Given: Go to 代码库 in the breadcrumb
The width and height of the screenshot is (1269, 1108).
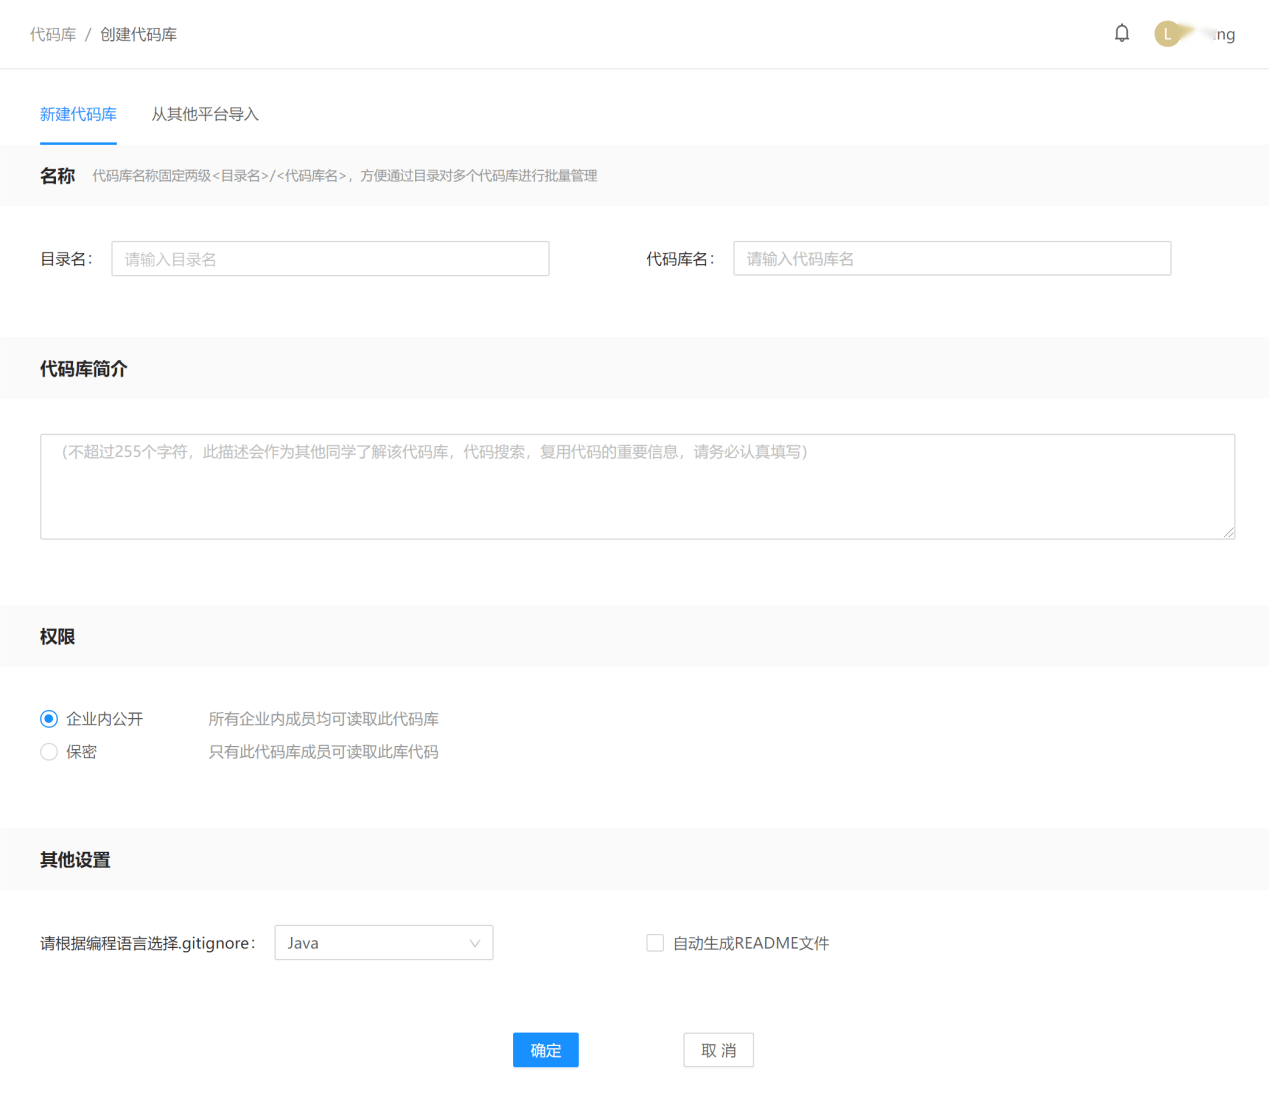Looking at the screenshot, I should tap(53, 34).
